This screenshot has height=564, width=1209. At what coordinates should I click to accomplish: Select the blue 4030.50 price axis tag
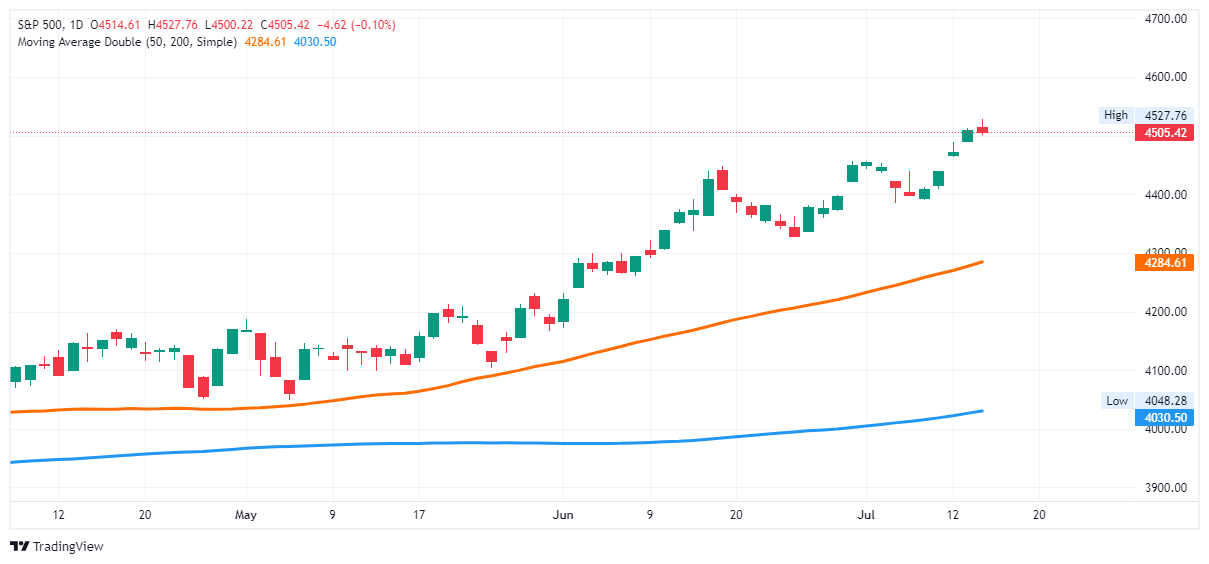[1165, 418]
